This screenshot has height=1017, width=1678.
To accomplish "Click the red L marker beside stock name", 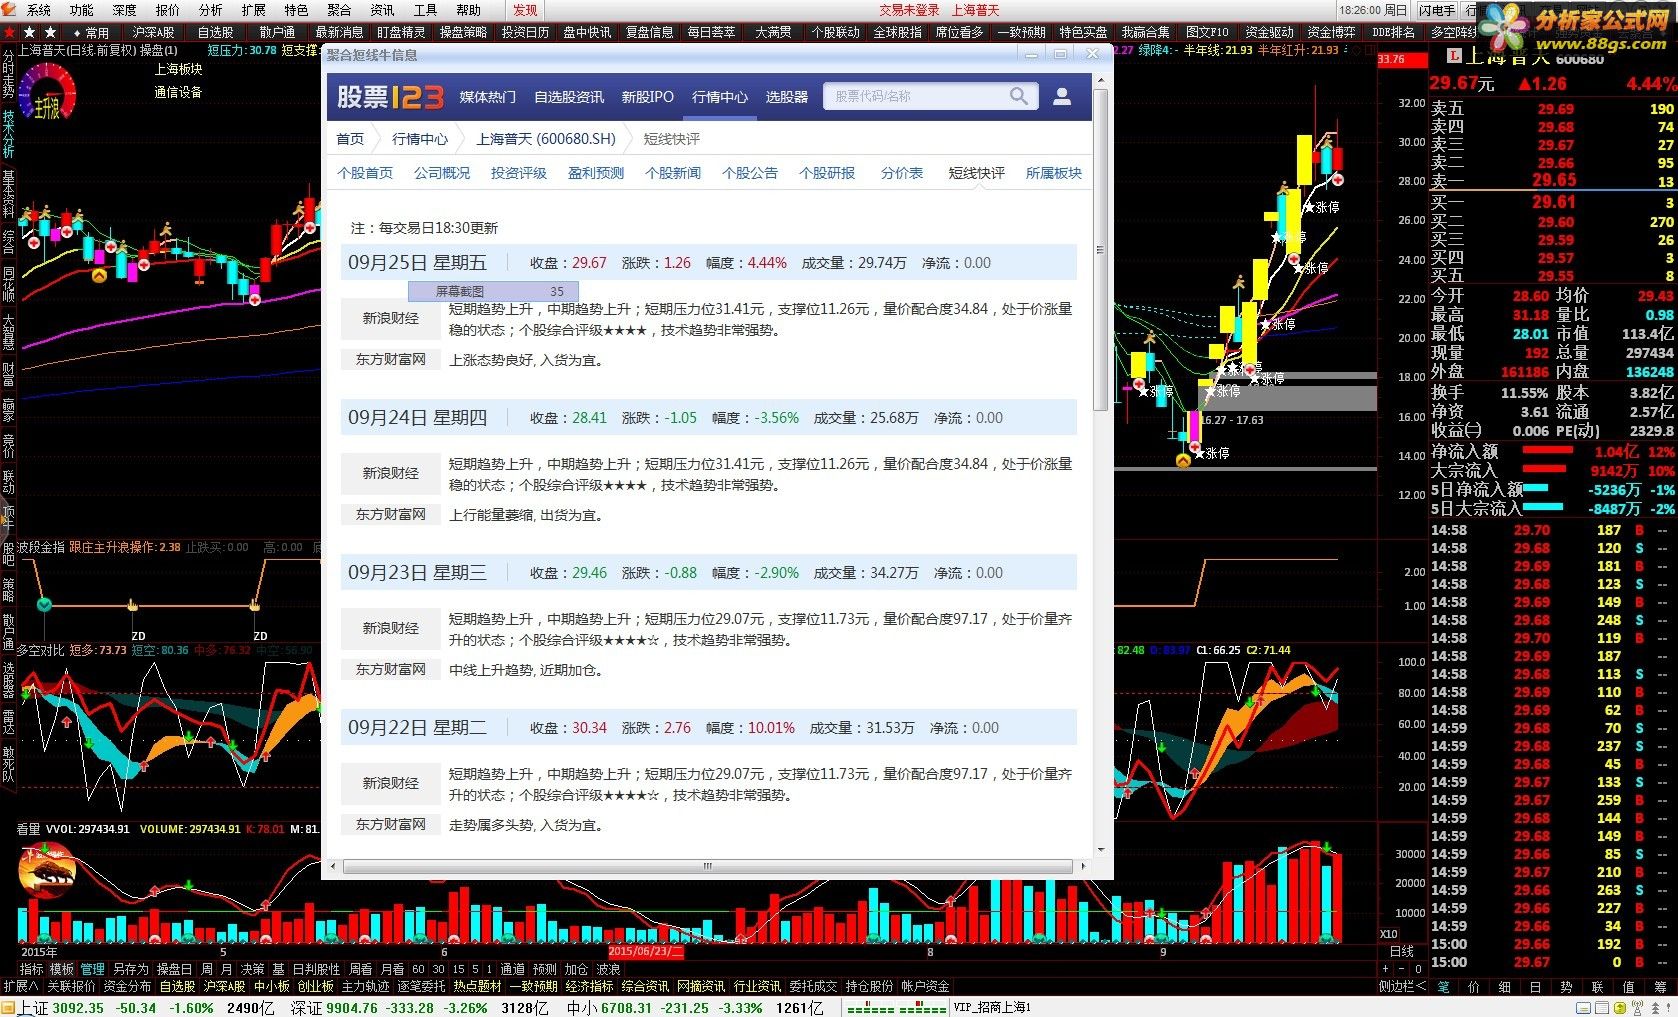I will tap(1454, 56).
